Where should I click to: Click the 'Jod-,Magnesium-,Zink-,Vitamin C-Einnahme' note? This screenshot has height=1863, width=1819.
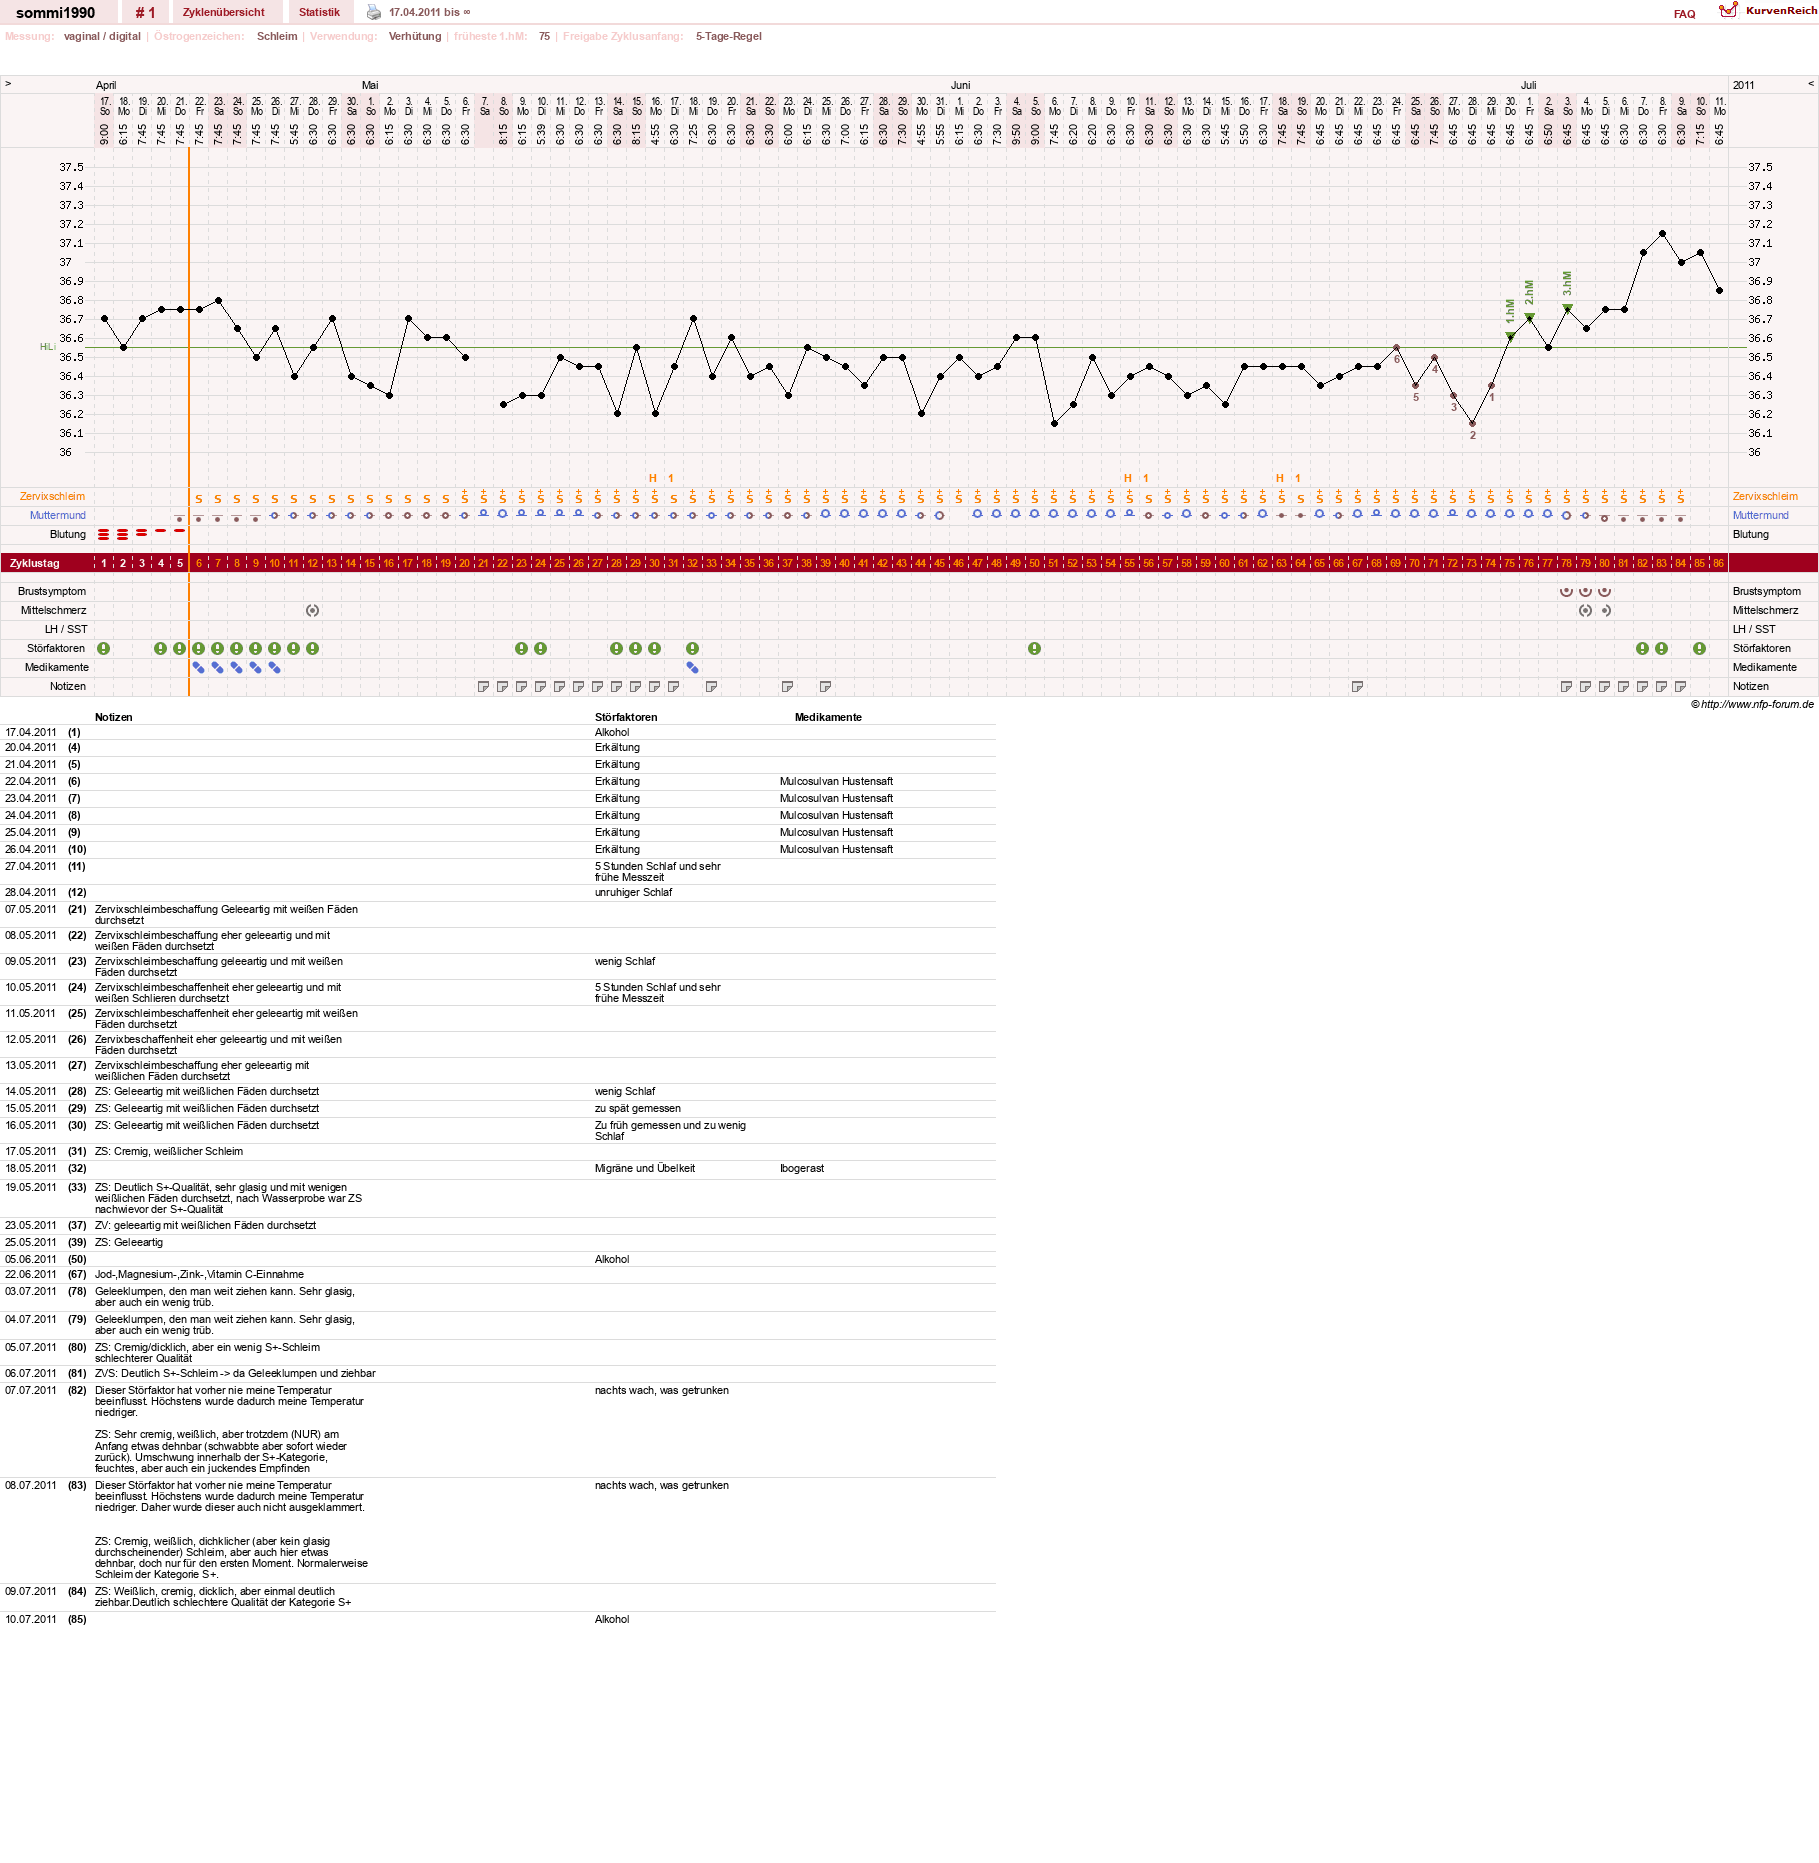click(x=200, y=1274)
